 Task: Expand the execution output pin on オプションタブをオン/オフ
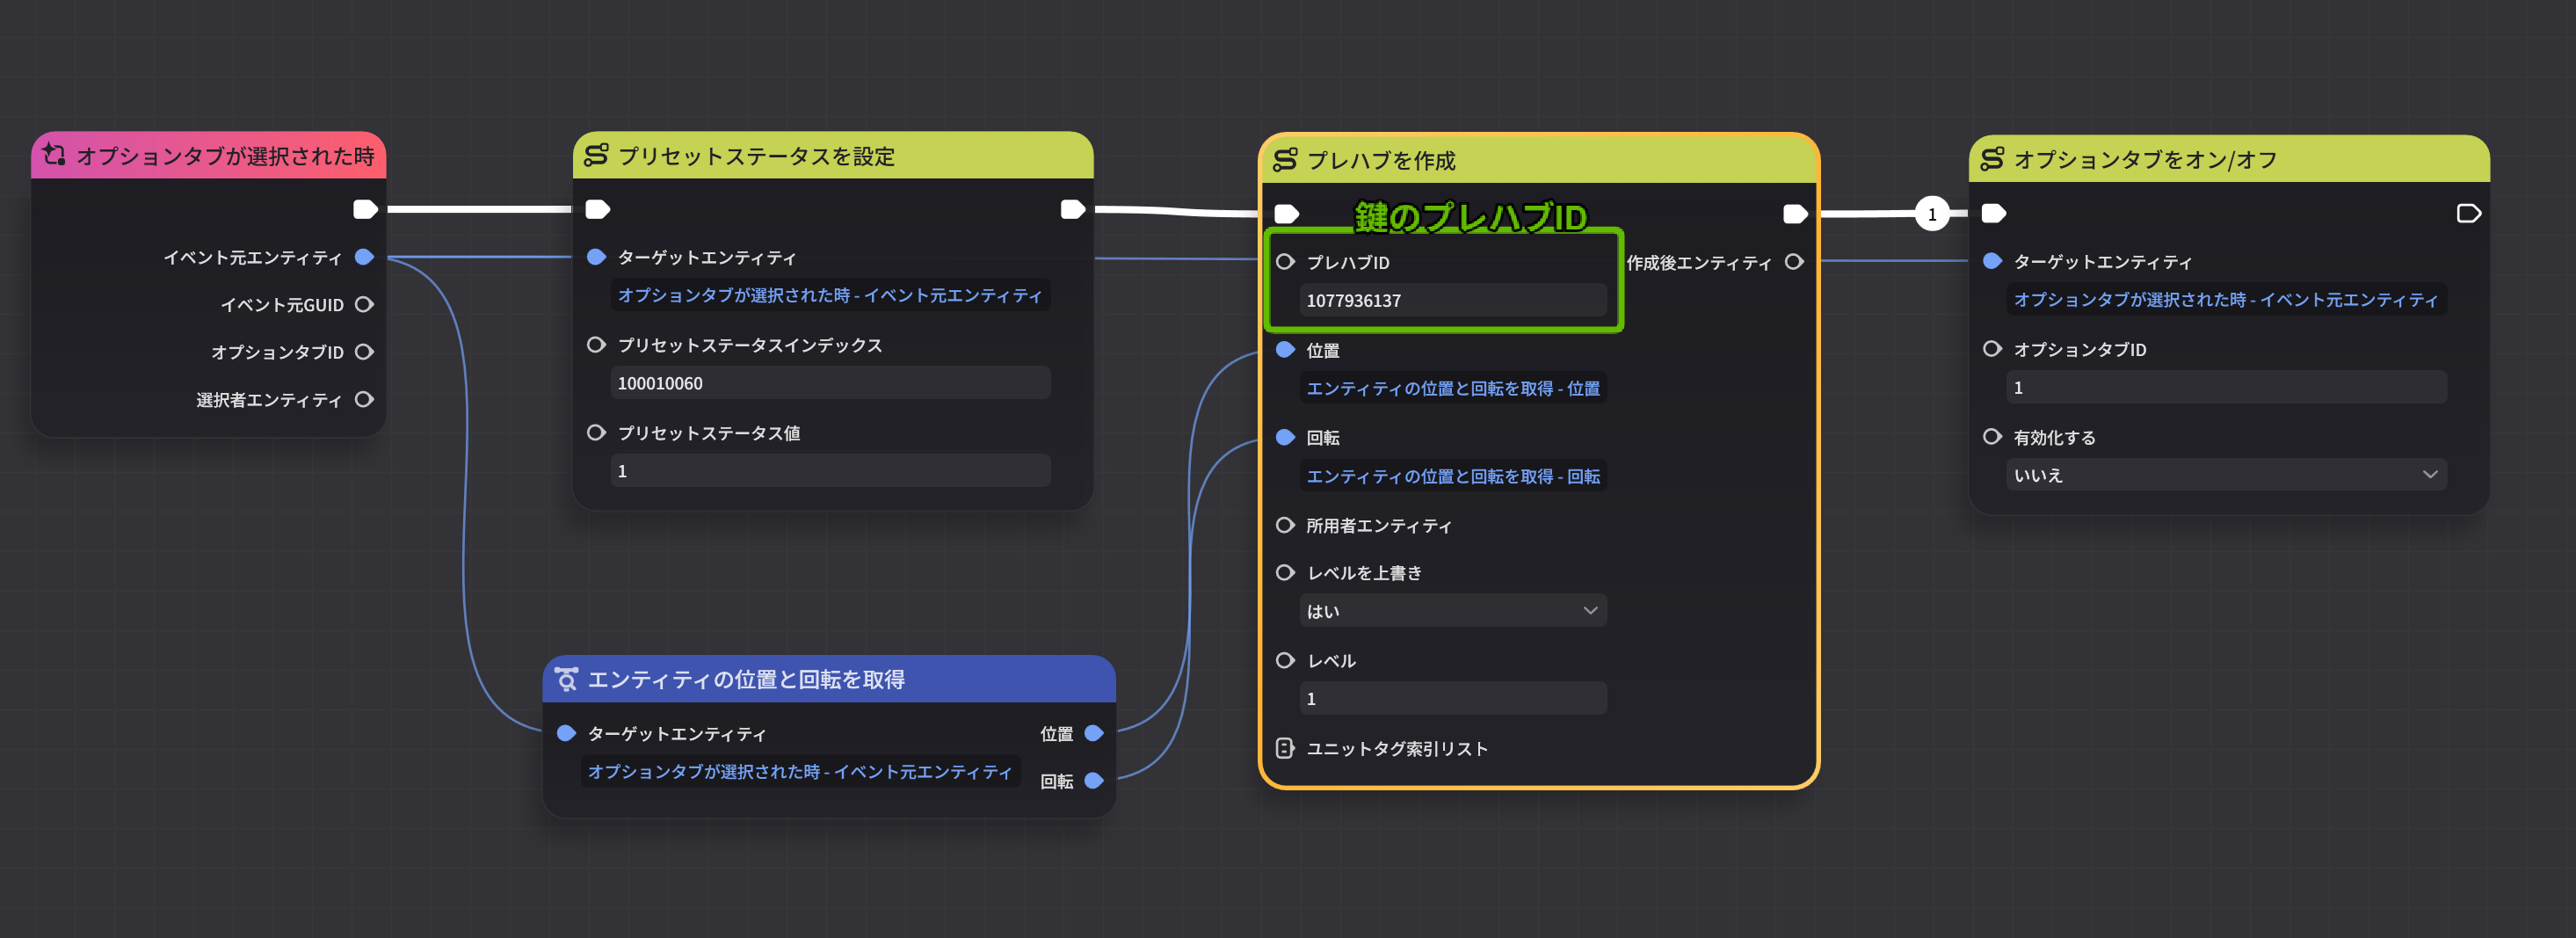(x=2468, y=212)
